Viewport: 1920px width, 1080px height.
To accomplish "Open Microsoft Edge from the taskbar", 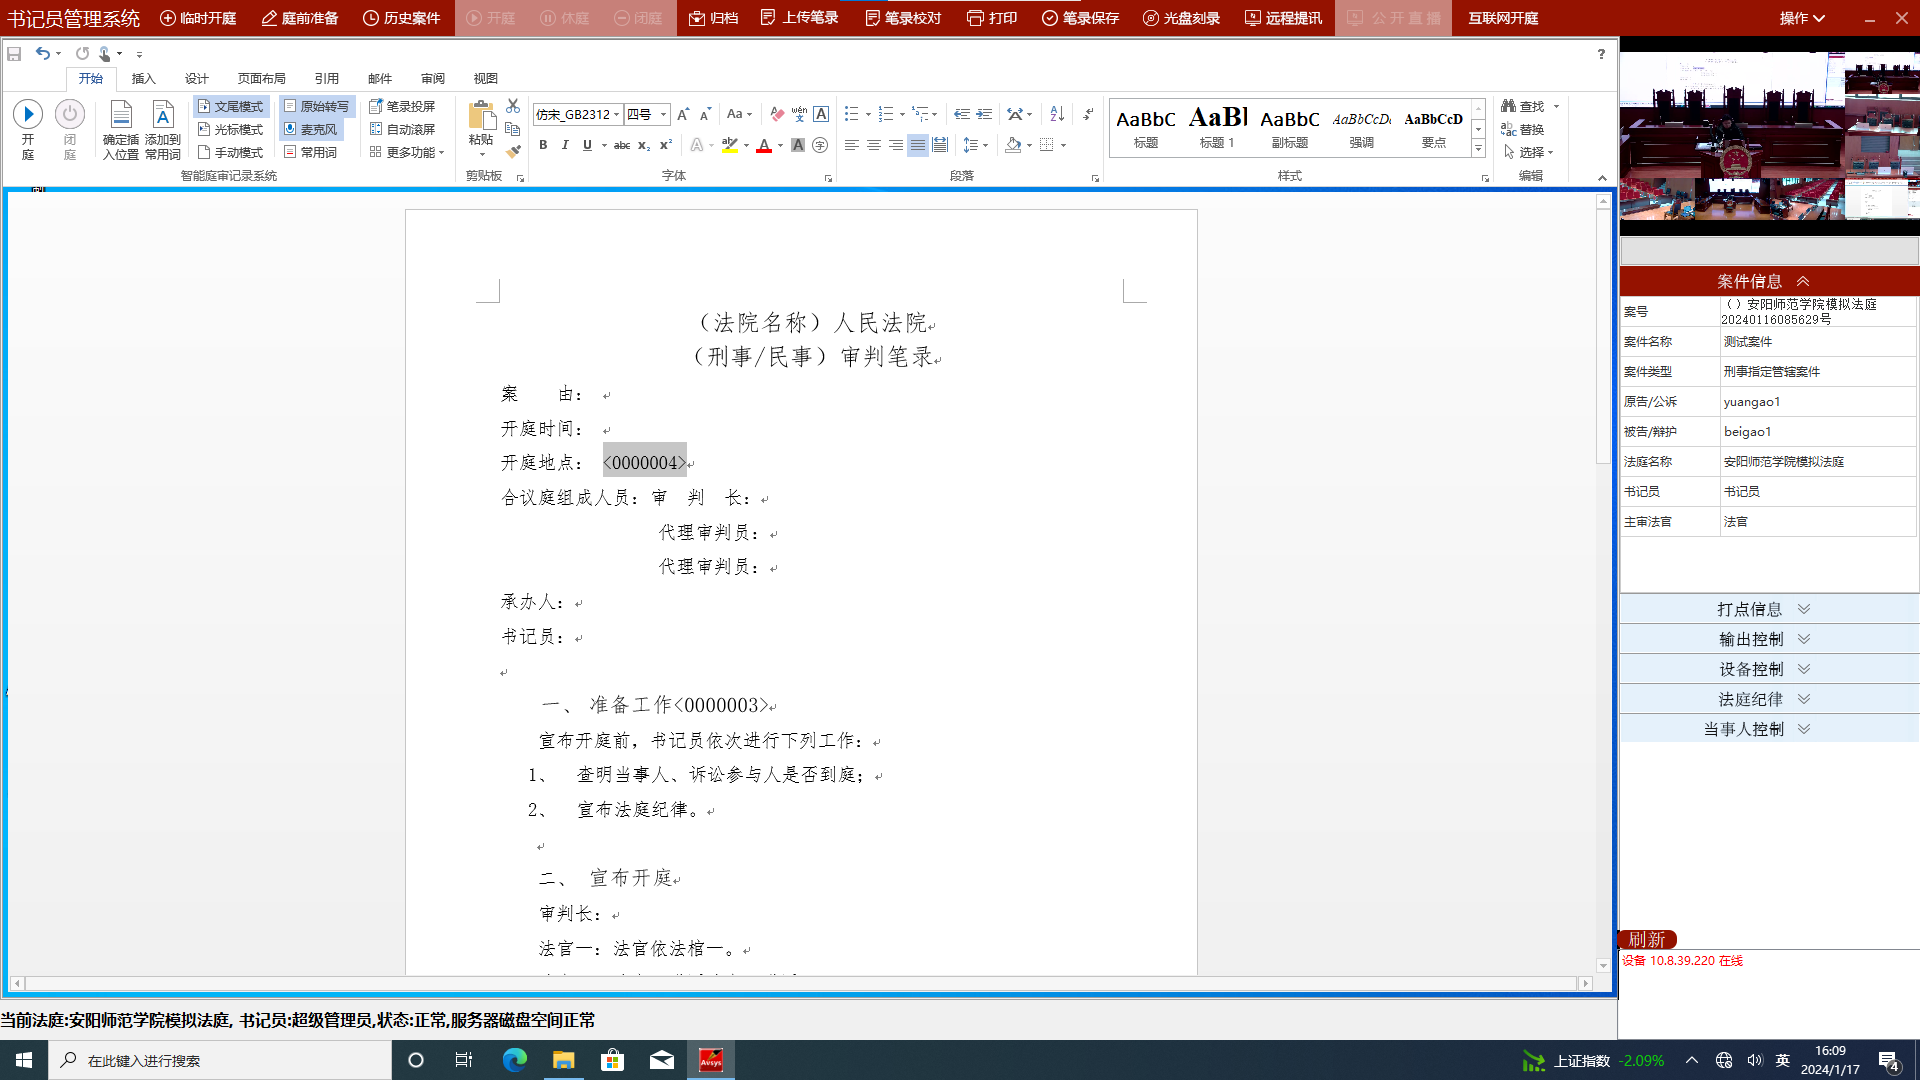I will coord(514,1060).
